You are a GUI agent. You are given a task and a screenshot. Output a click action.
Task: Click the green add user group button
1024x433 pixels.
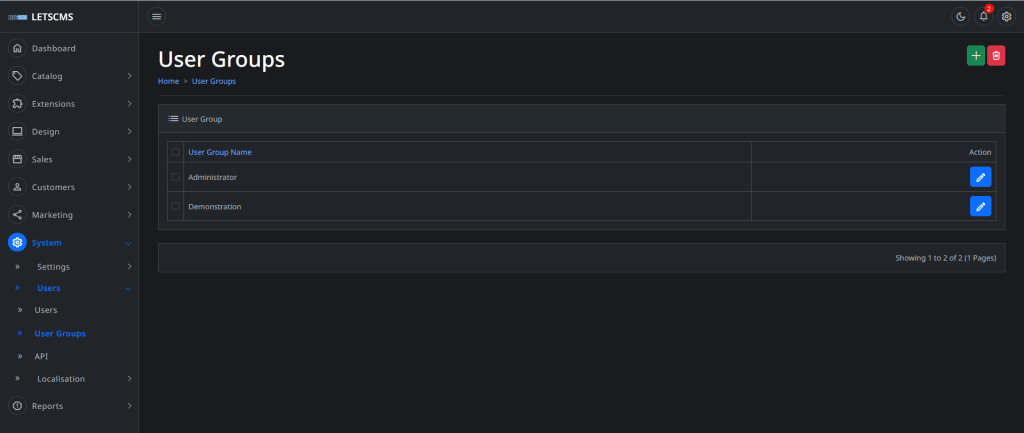point(975,56)
